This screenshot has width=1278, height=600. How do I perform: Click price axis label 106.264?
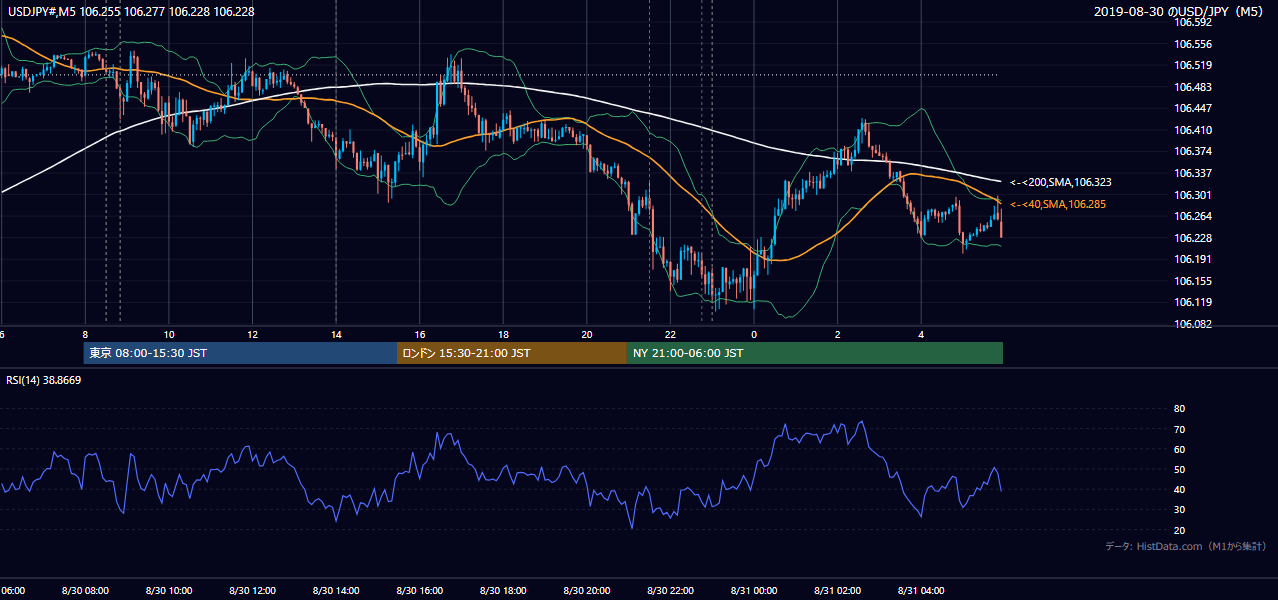tap(1193, 216)
